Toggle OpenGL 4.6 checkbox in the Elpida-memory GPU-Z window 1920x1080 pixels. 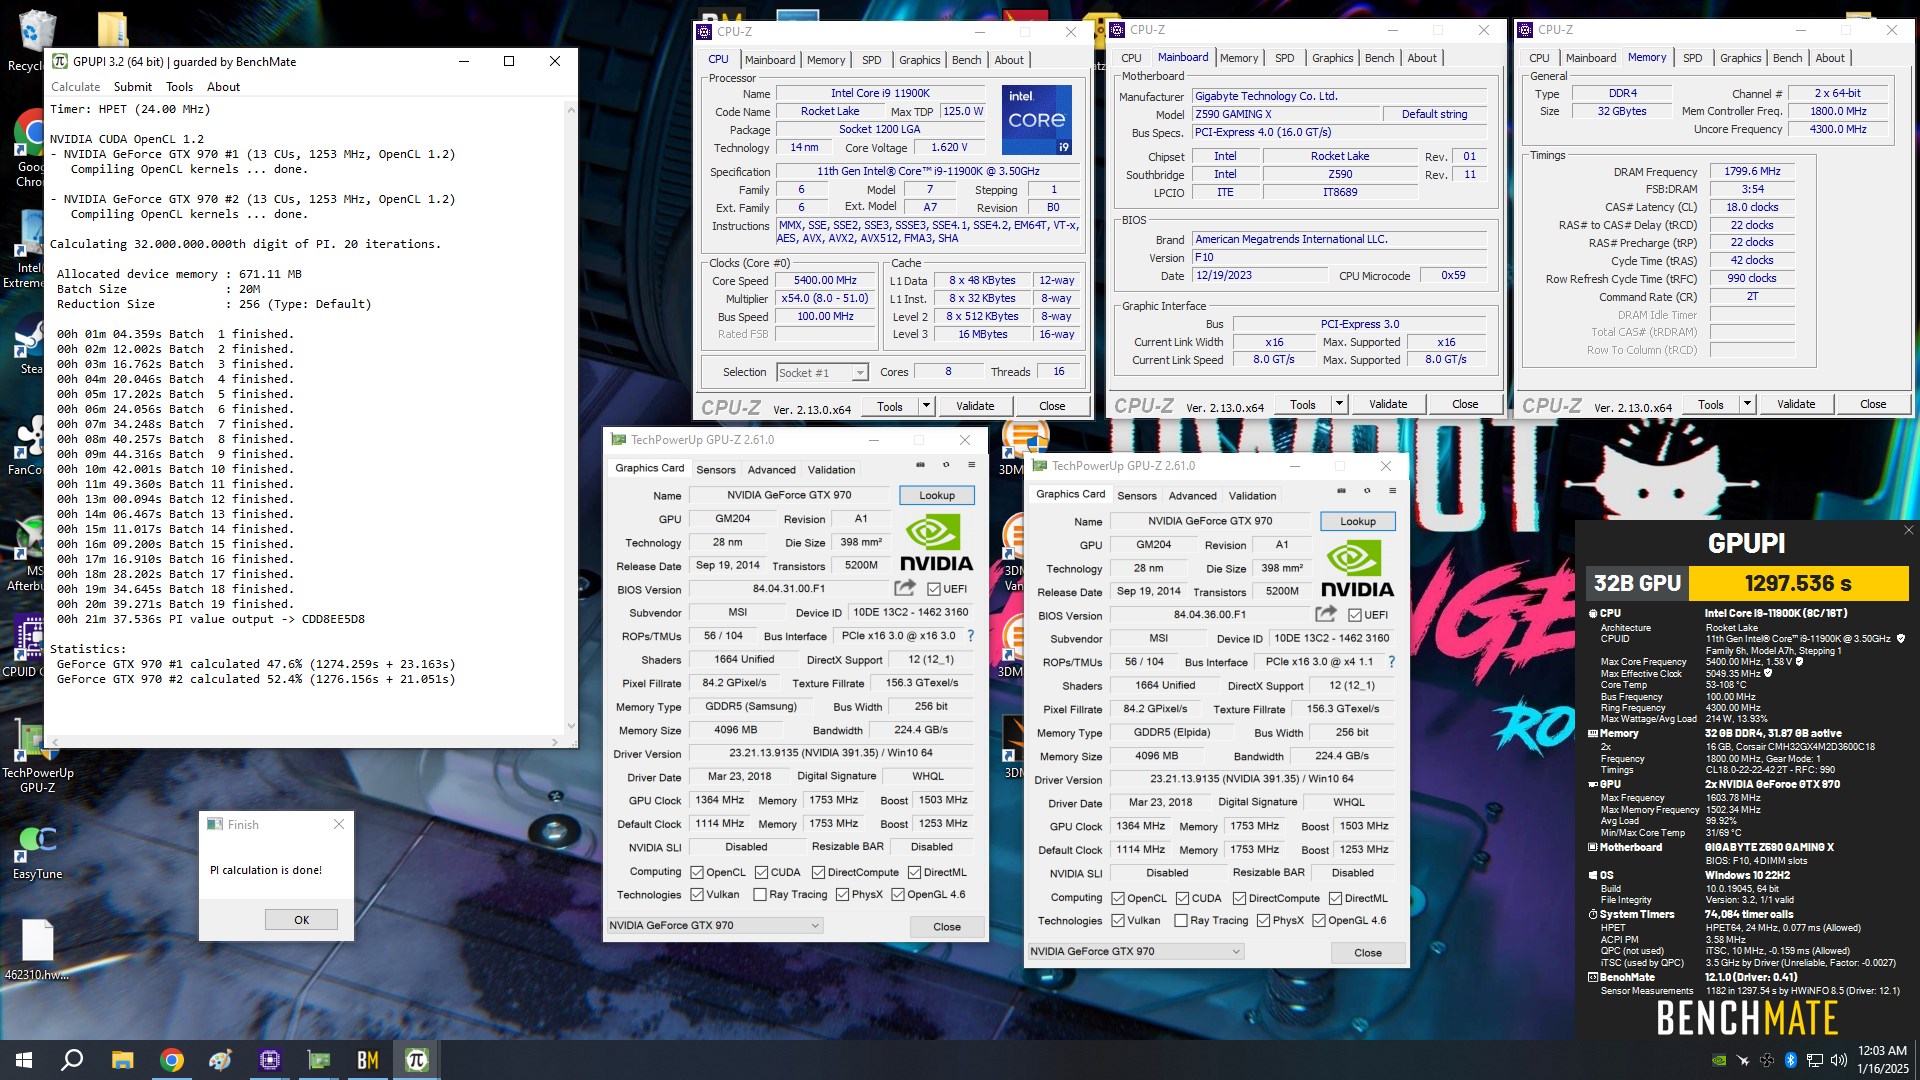pyautogui.click(x=1319, y=921)
